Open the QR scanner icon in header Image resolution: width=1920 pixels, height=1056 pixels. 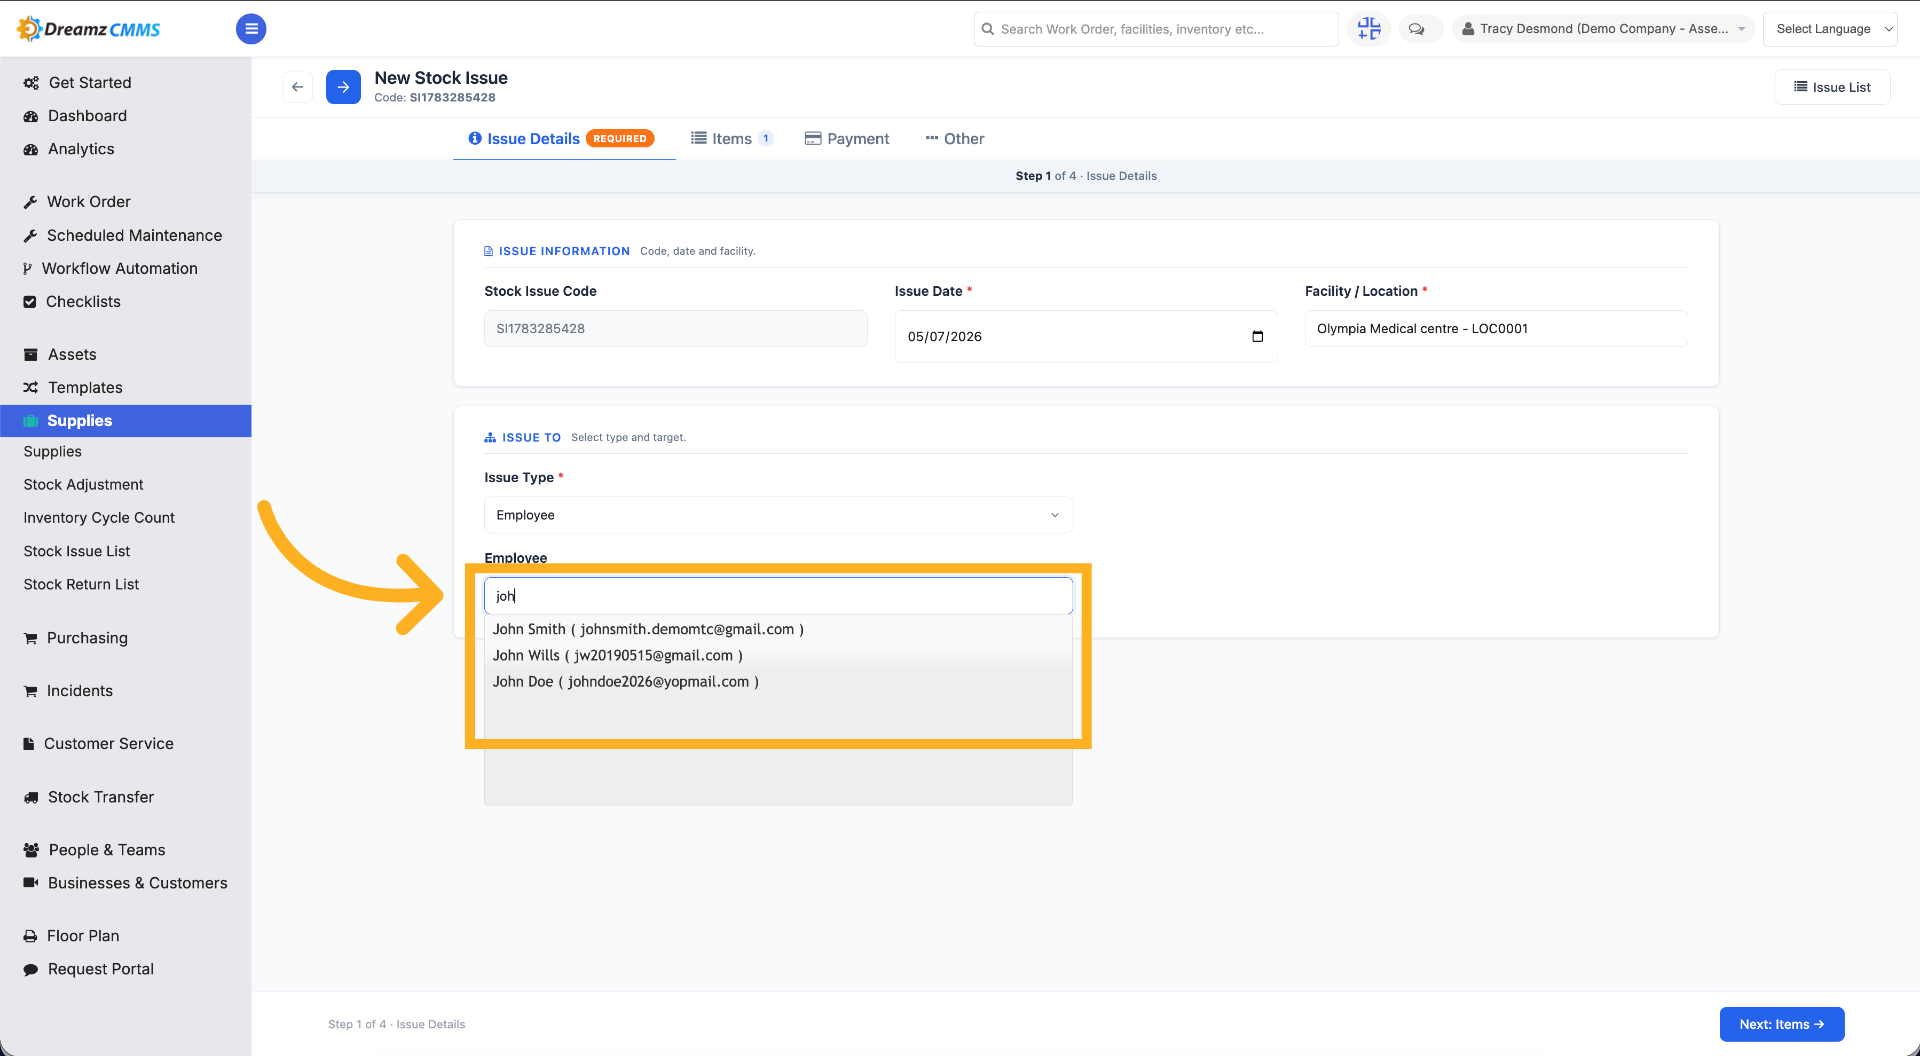coord(1369,29)
